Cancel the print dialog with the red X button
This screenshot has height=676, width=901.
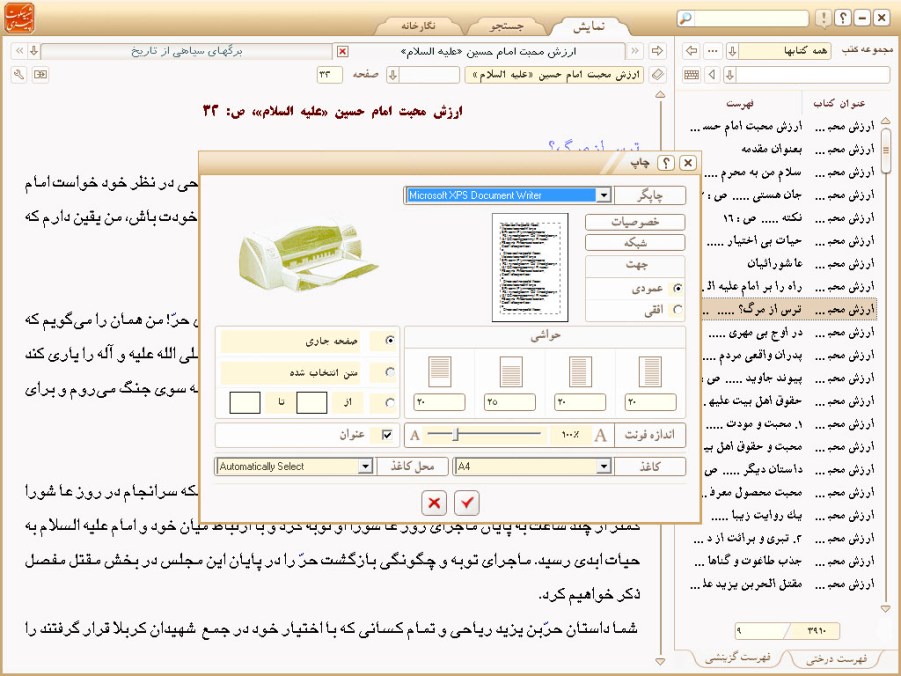(x=434, y=503)
